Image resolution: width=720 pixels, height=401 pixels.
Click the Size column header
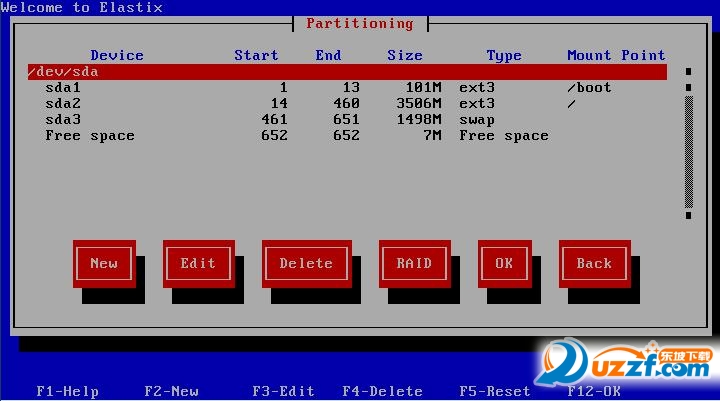click(405, 56)
